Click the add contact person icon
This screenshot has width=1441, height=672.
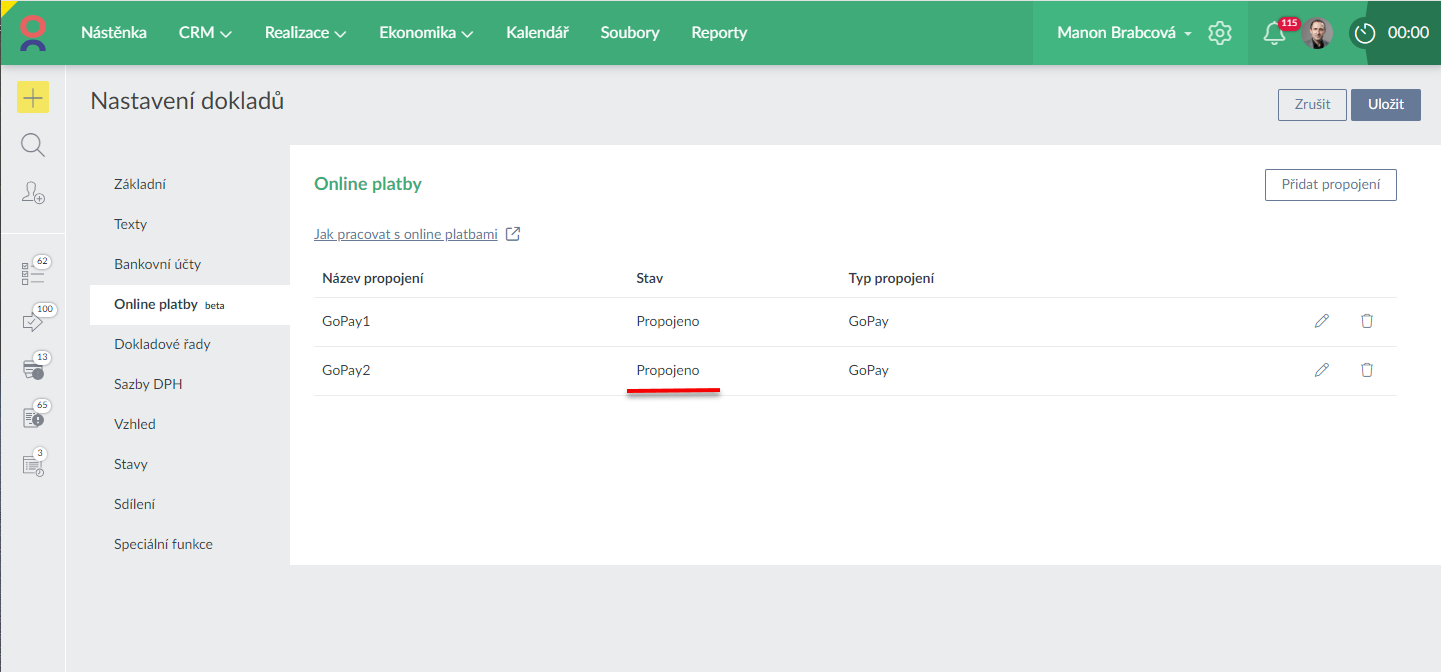pyautogui.click(x=33, y=193)
